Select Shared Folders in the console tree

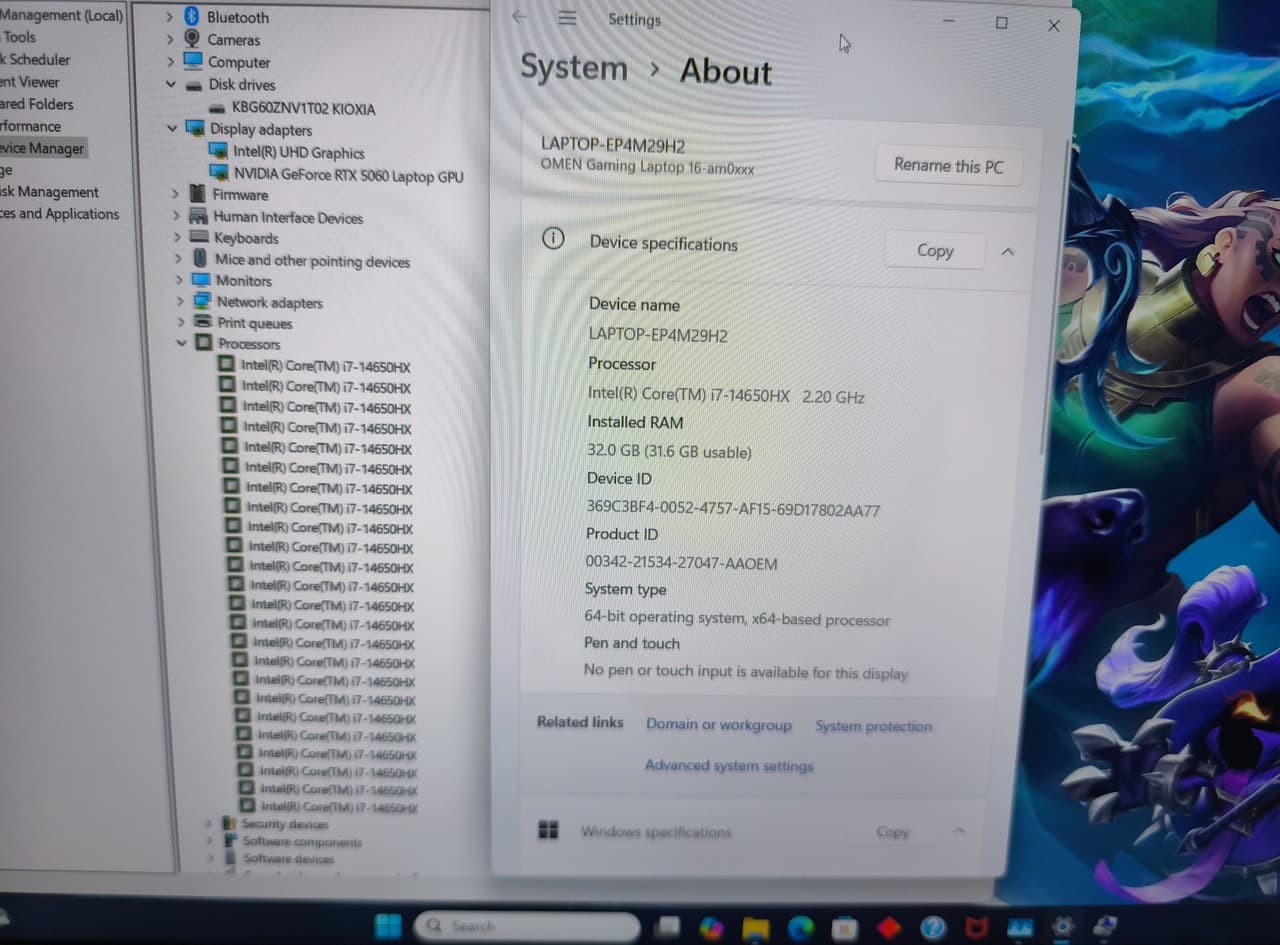tap(37, 104)
